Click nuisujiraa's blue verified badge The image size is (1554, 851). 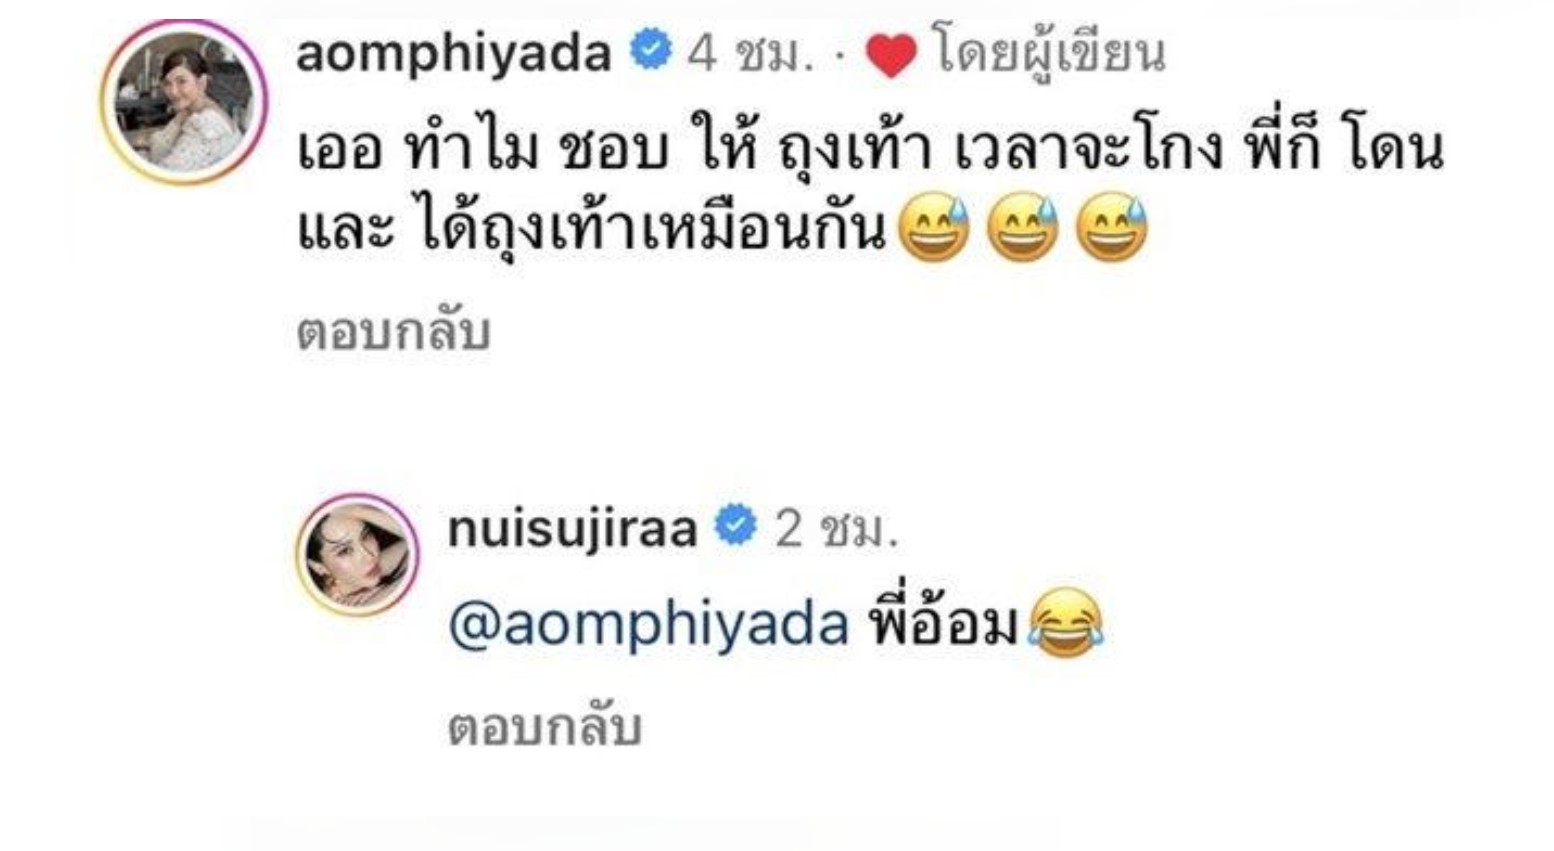tap(737, 526)
